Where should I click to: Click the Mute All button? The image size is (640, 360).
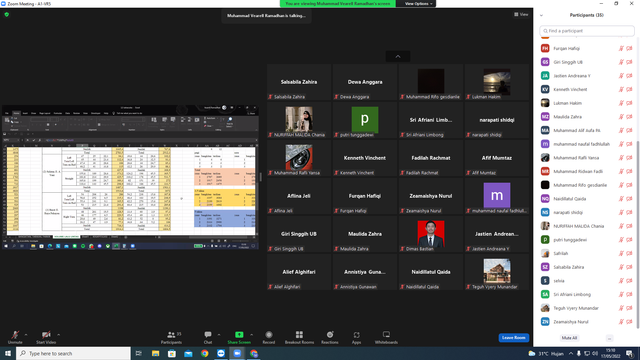tap(569, 338)
